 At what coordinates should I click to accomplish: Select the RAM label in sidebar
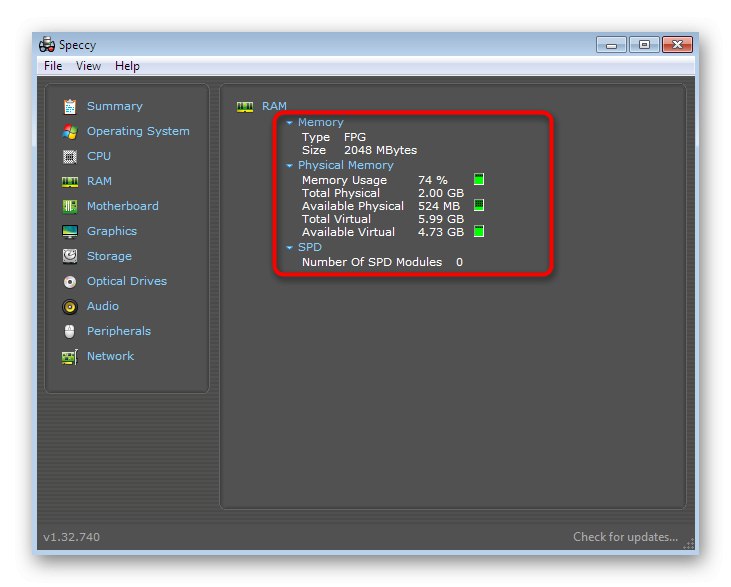coord(99,181)
